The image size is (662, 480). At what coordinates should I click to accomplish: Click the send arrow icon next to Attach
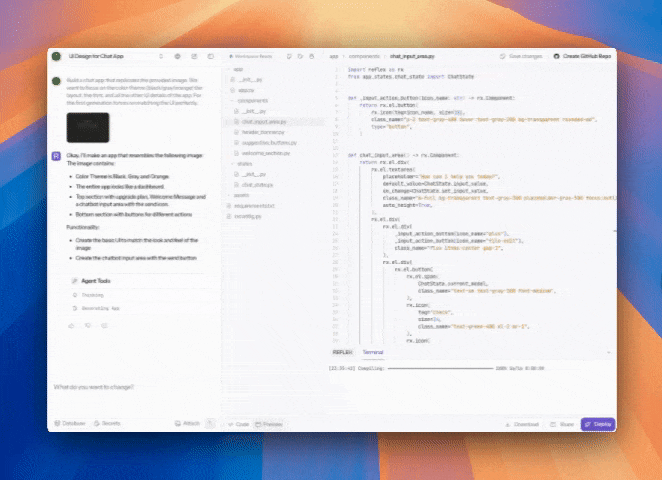tap(210, 424)
